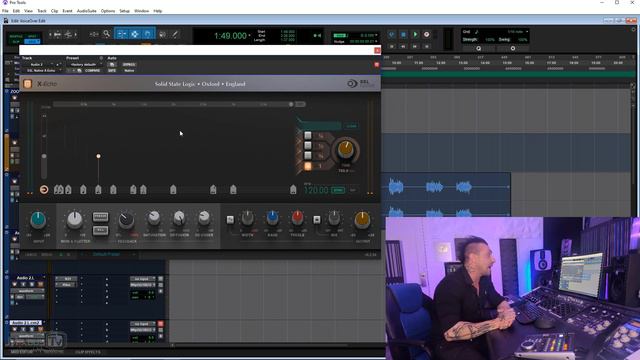The image size is (640, 360).
Task: Click the SSL logo in plugin
Action: [360, 84]
